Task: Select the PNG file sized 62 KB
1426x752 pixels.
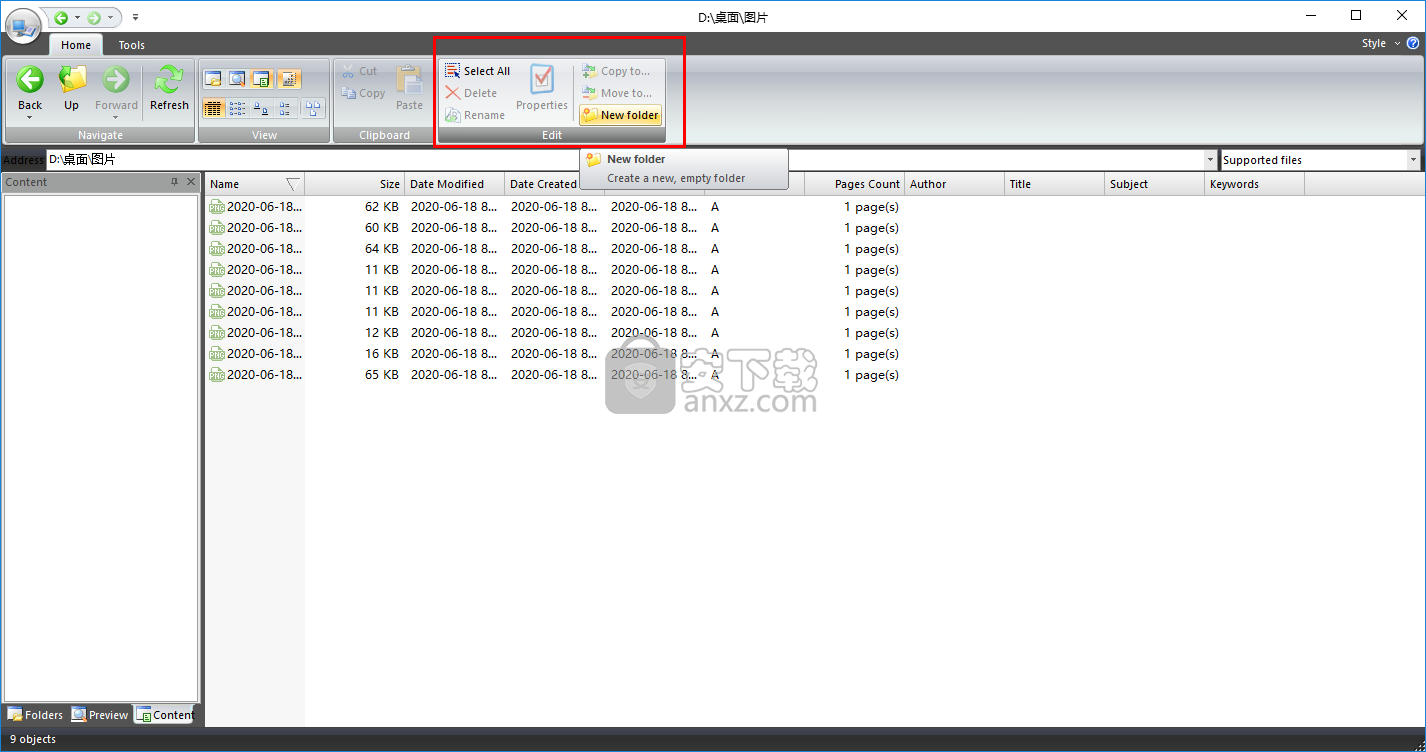Action: tap(255, 207)
